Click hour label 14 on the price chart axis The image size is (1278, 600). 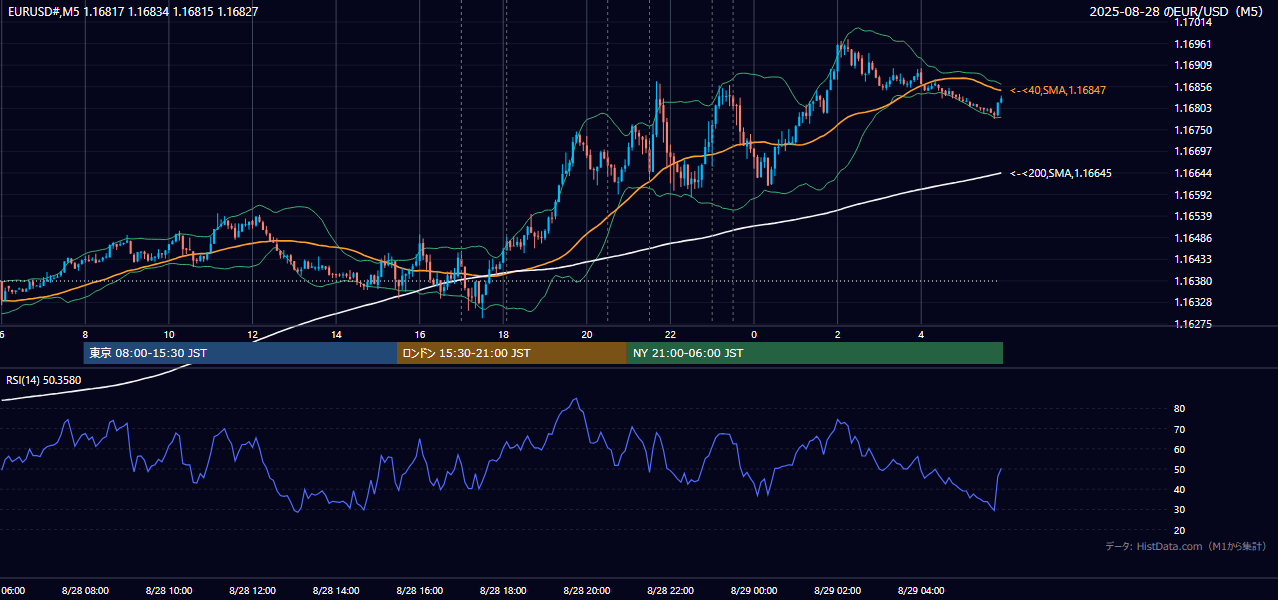(x=336, y=335)
